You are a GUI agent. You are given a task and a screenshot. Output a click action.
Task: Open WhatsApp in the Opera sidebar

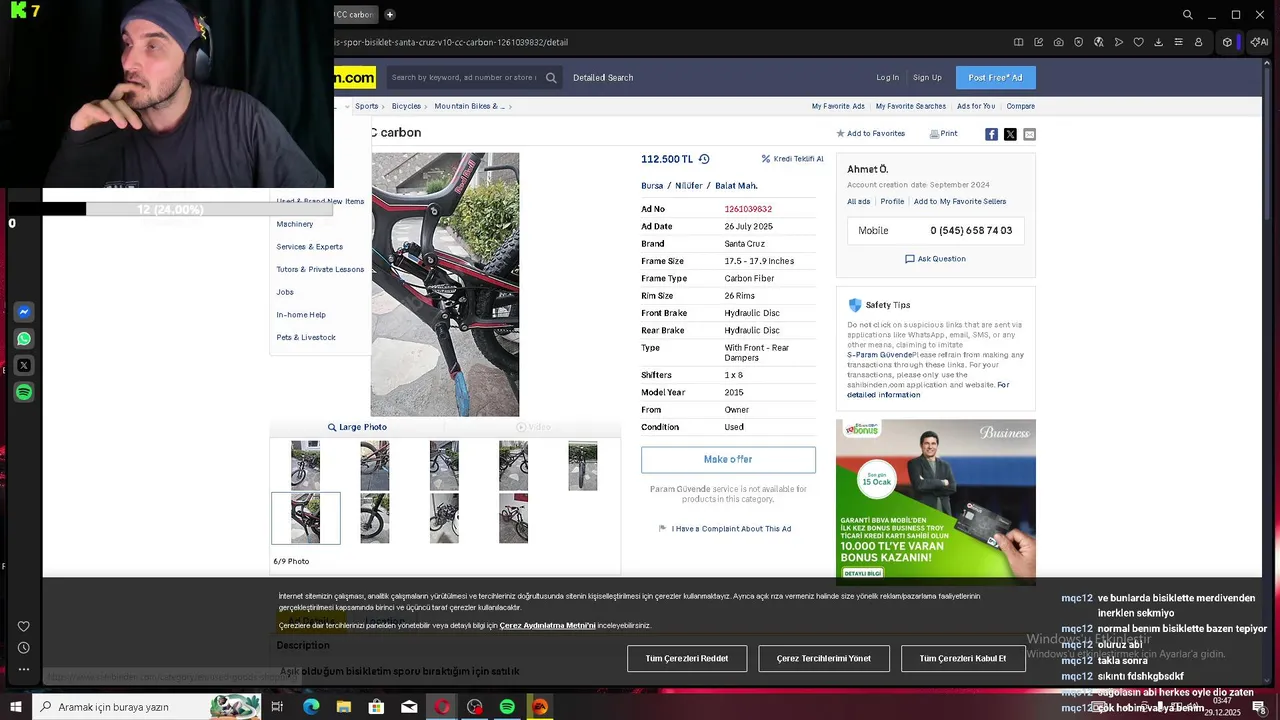tap(24, 339)
